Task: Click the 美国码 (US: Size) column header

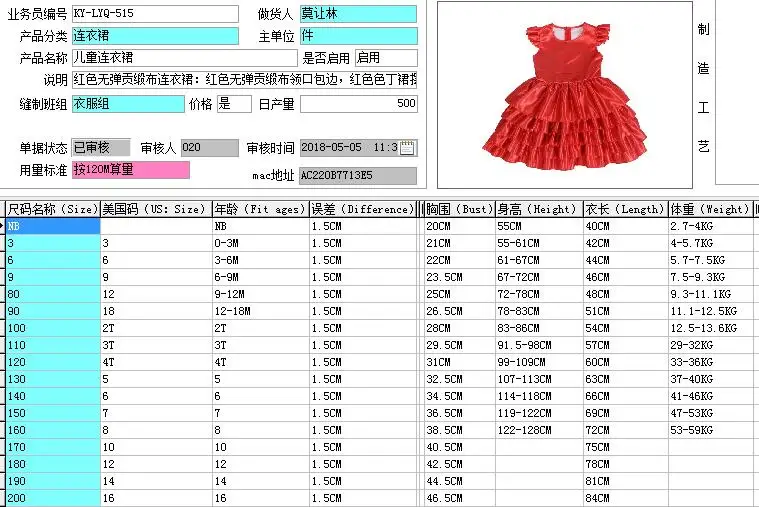Action: click(x=156, y=209)
